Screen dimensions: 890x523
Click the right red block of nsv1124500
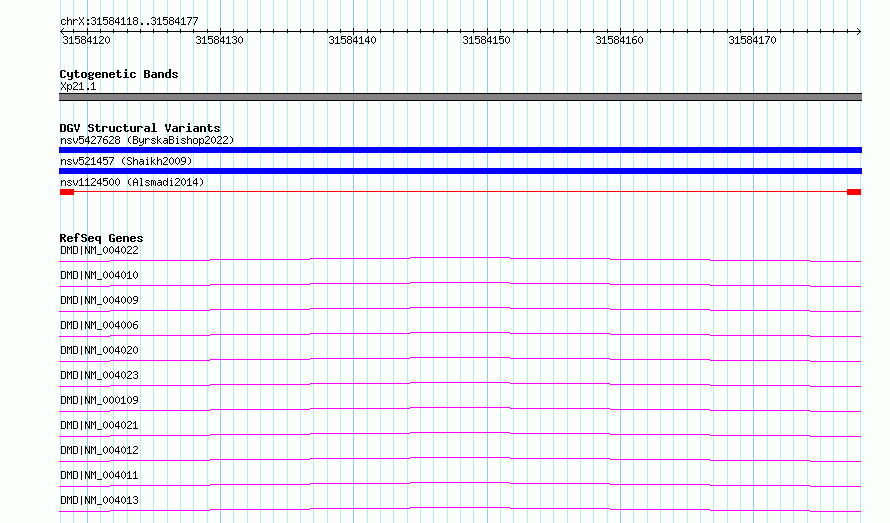tap(854, 192)
